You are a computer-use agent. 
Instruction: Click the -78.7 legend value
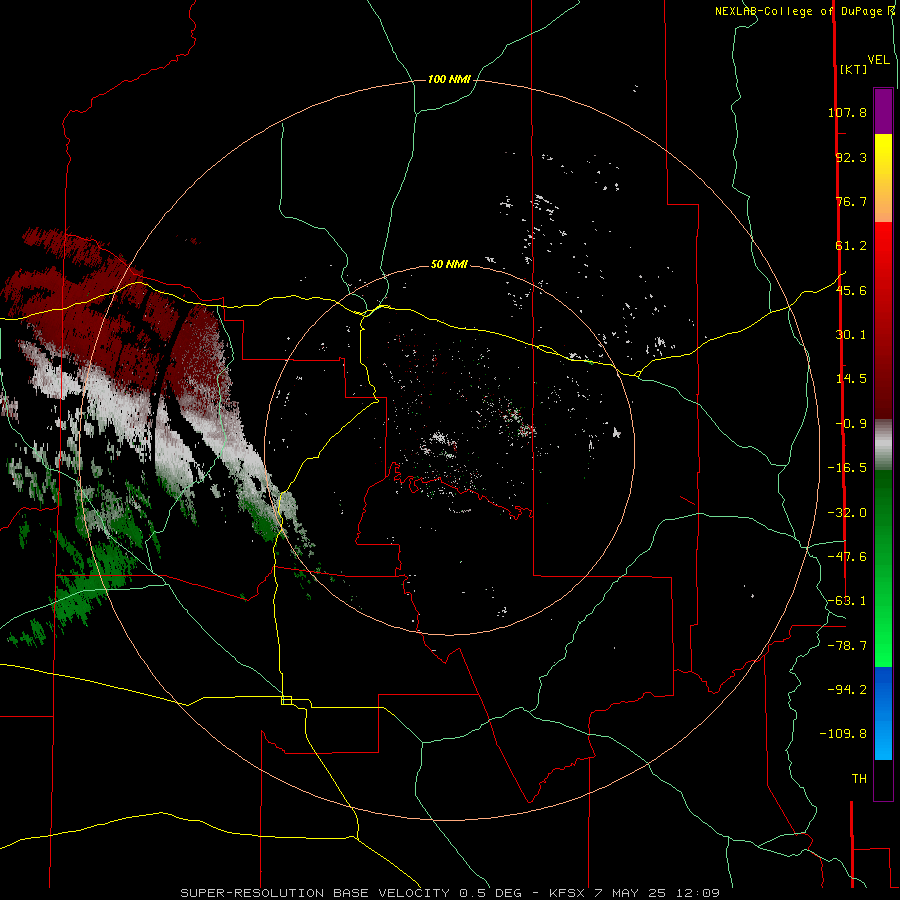[x=847, y=646]
